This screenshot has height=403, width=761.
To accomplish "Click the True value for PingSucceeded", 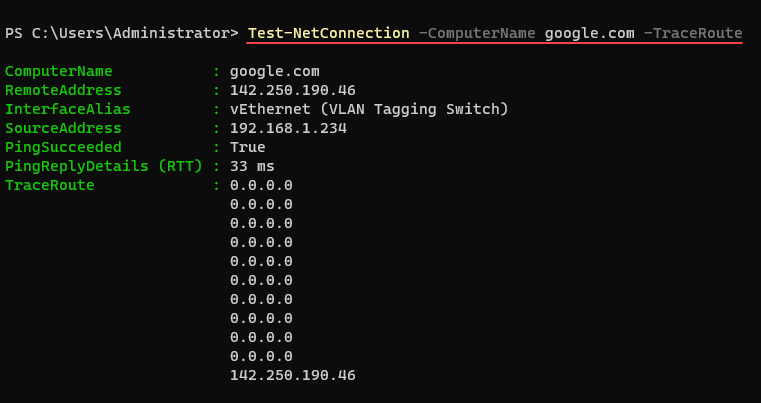I will point(247,147).
